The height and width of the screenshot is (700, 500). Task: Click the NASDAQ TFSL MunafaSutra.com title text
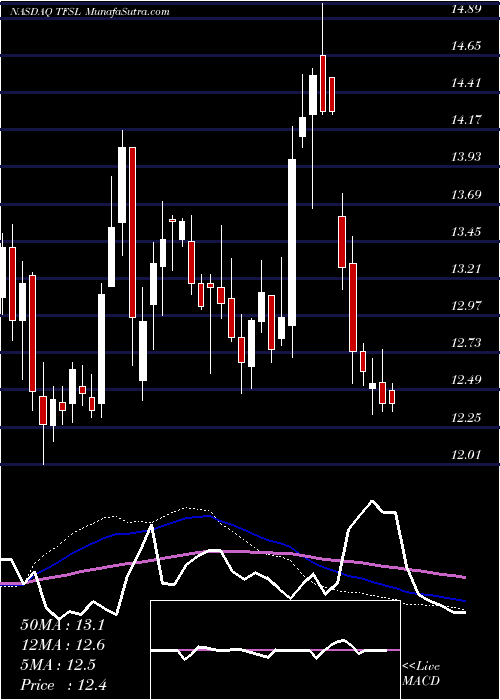tap(90, 12)
